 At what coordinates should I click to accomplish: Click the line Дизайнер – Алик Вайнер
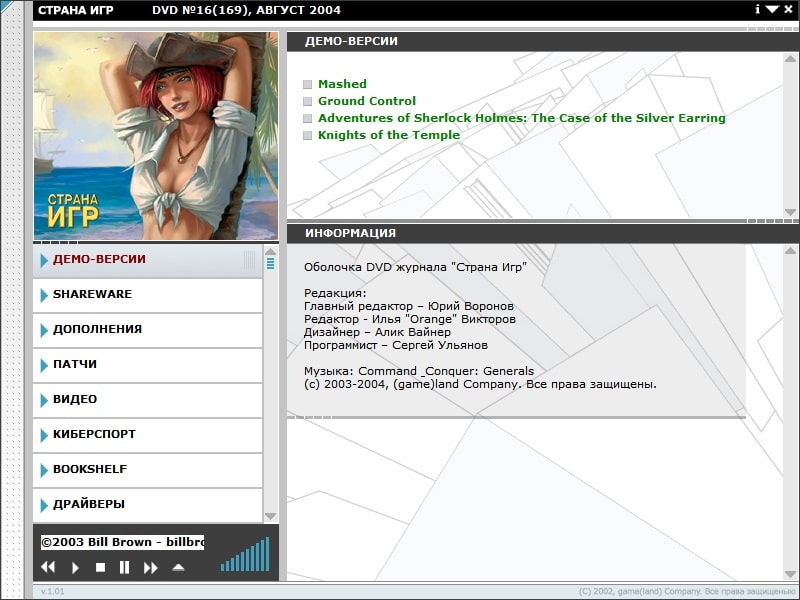[x=378, y=332]
